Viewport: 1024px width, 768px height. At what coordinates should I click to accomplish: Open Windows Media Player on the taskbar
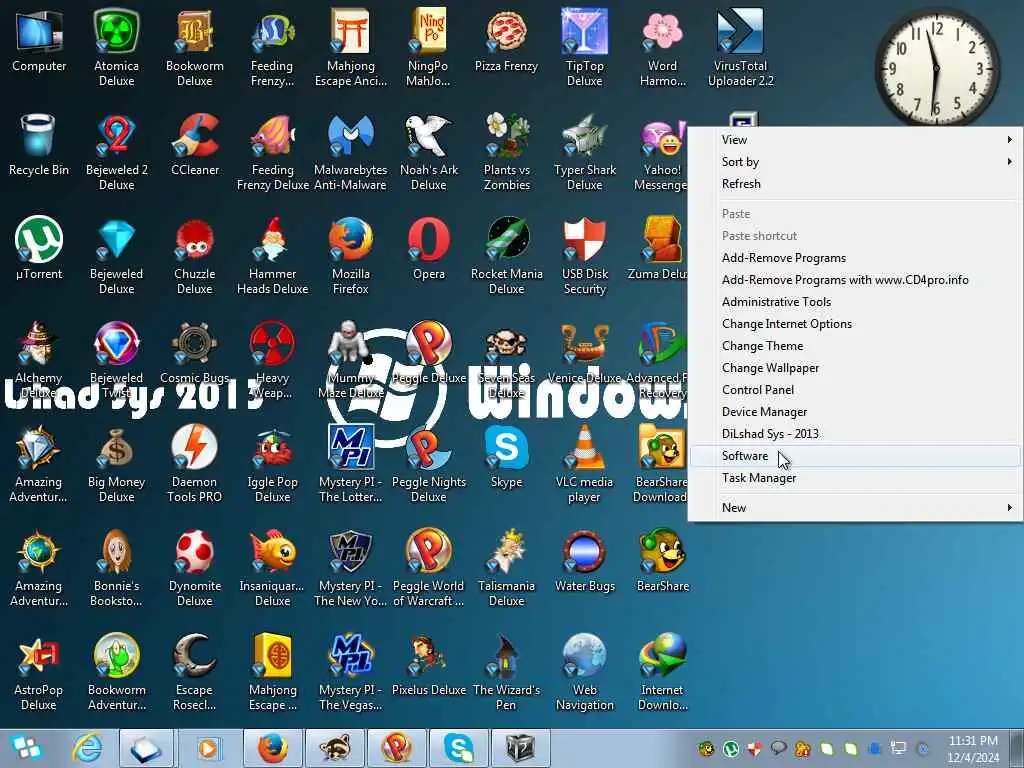click(x=208, y=748)
